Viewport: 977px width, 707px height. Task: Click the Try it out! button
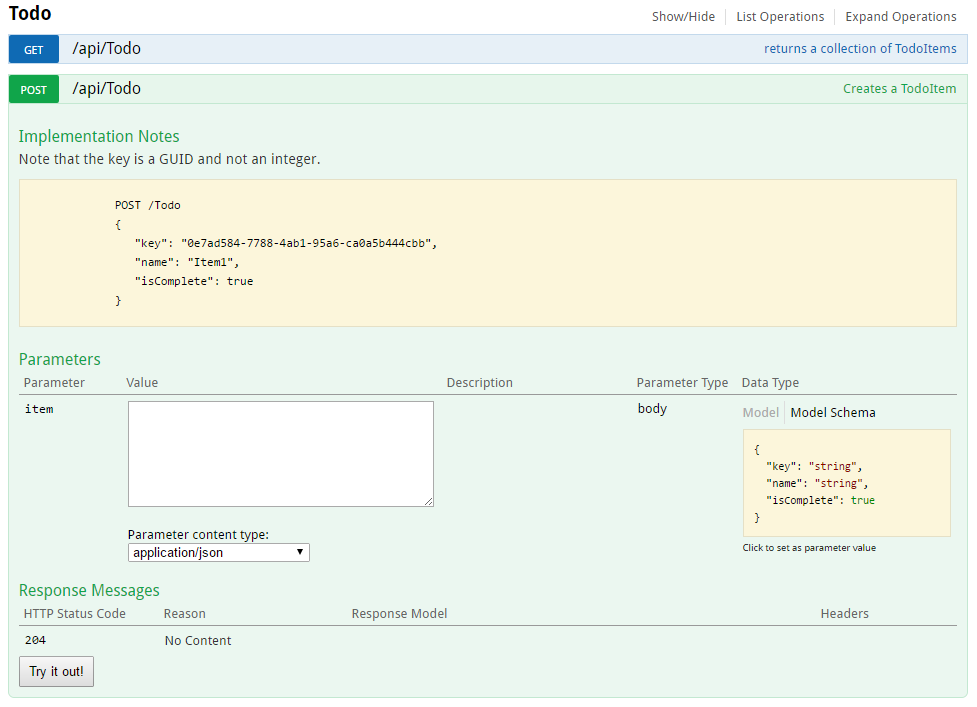coord(56,671)
